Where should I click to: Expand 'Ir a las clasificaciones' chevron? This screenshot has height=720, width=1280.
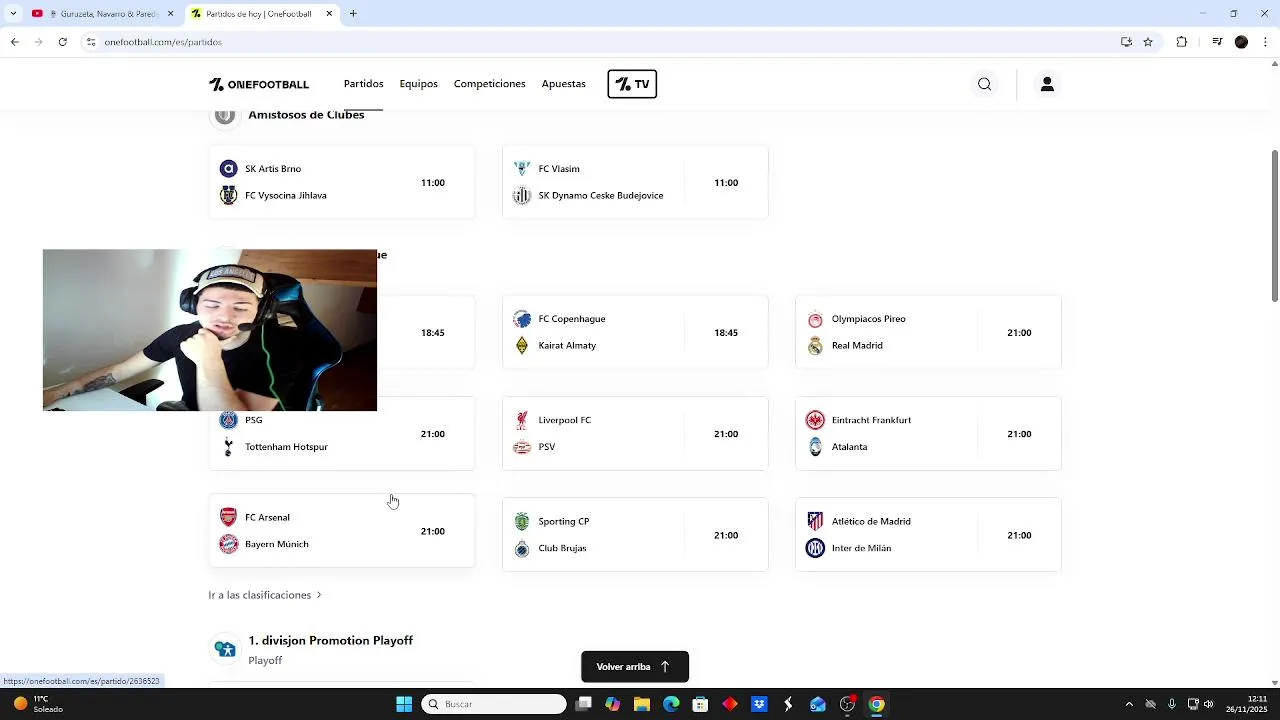tap(319, 595)
